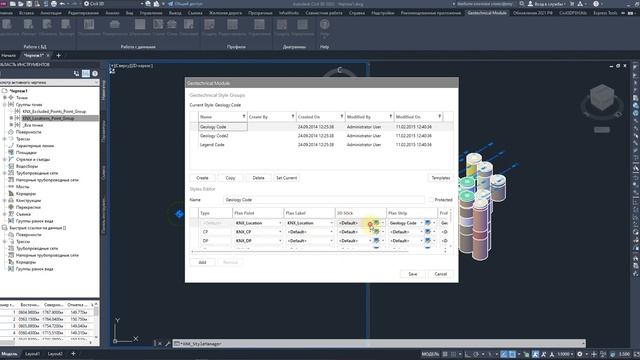Open Plan Point dropdown showing KNX_DP
Screen dimensions: 640x360
click(x=280, y=241)
